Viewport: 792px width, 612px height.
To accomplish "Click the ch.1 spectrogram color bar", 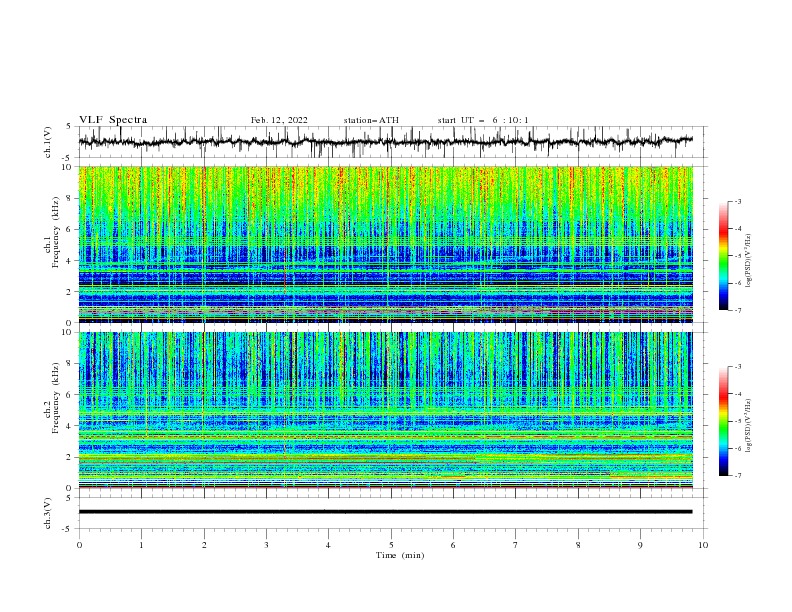I will (723, 256).
